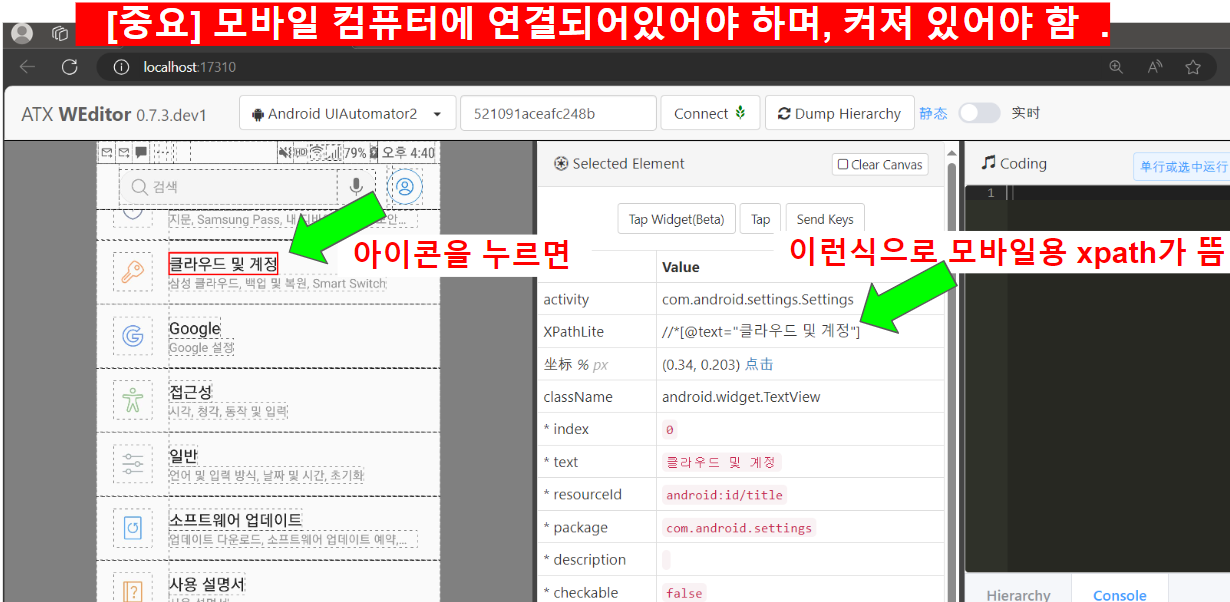Screen dimensions: 1230x602
Task: Select the Google title in phone screen
Action: (x=194, y=328)
